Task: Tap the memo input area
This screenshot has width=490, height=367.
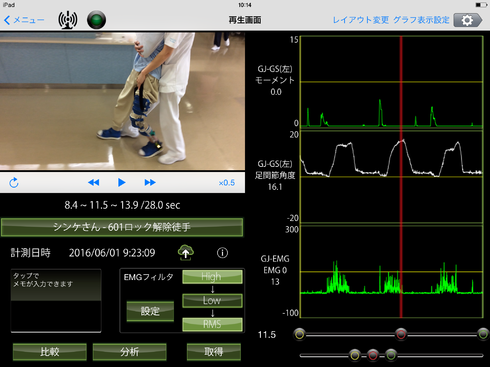Action: (x=56, y=301)
